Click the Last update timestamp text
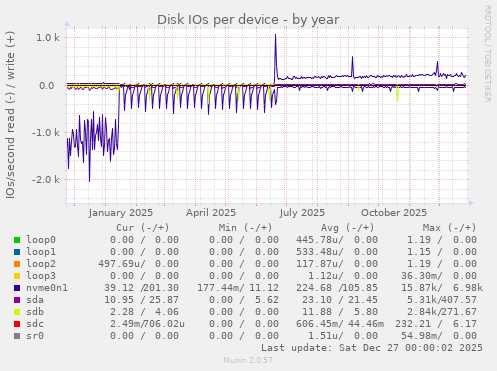This screenshot has width=497, height=371. point(372,348)
